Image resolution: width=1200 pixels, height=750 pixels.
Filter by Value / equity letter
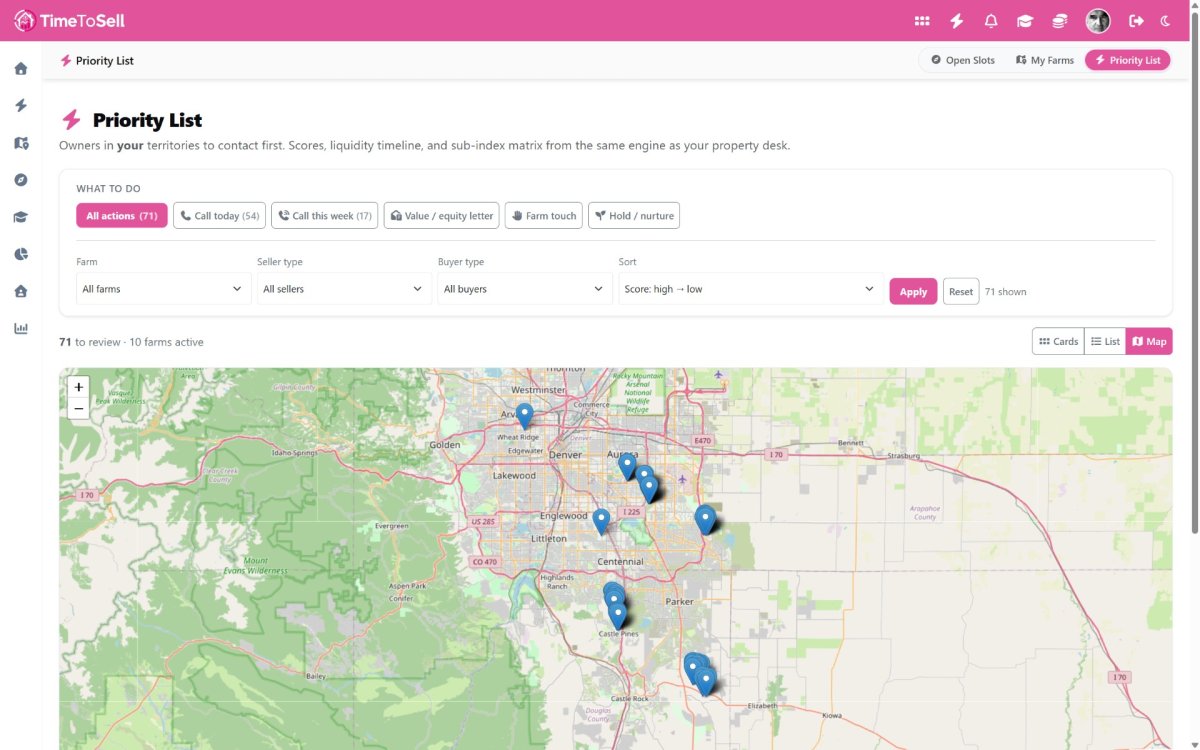441,216
